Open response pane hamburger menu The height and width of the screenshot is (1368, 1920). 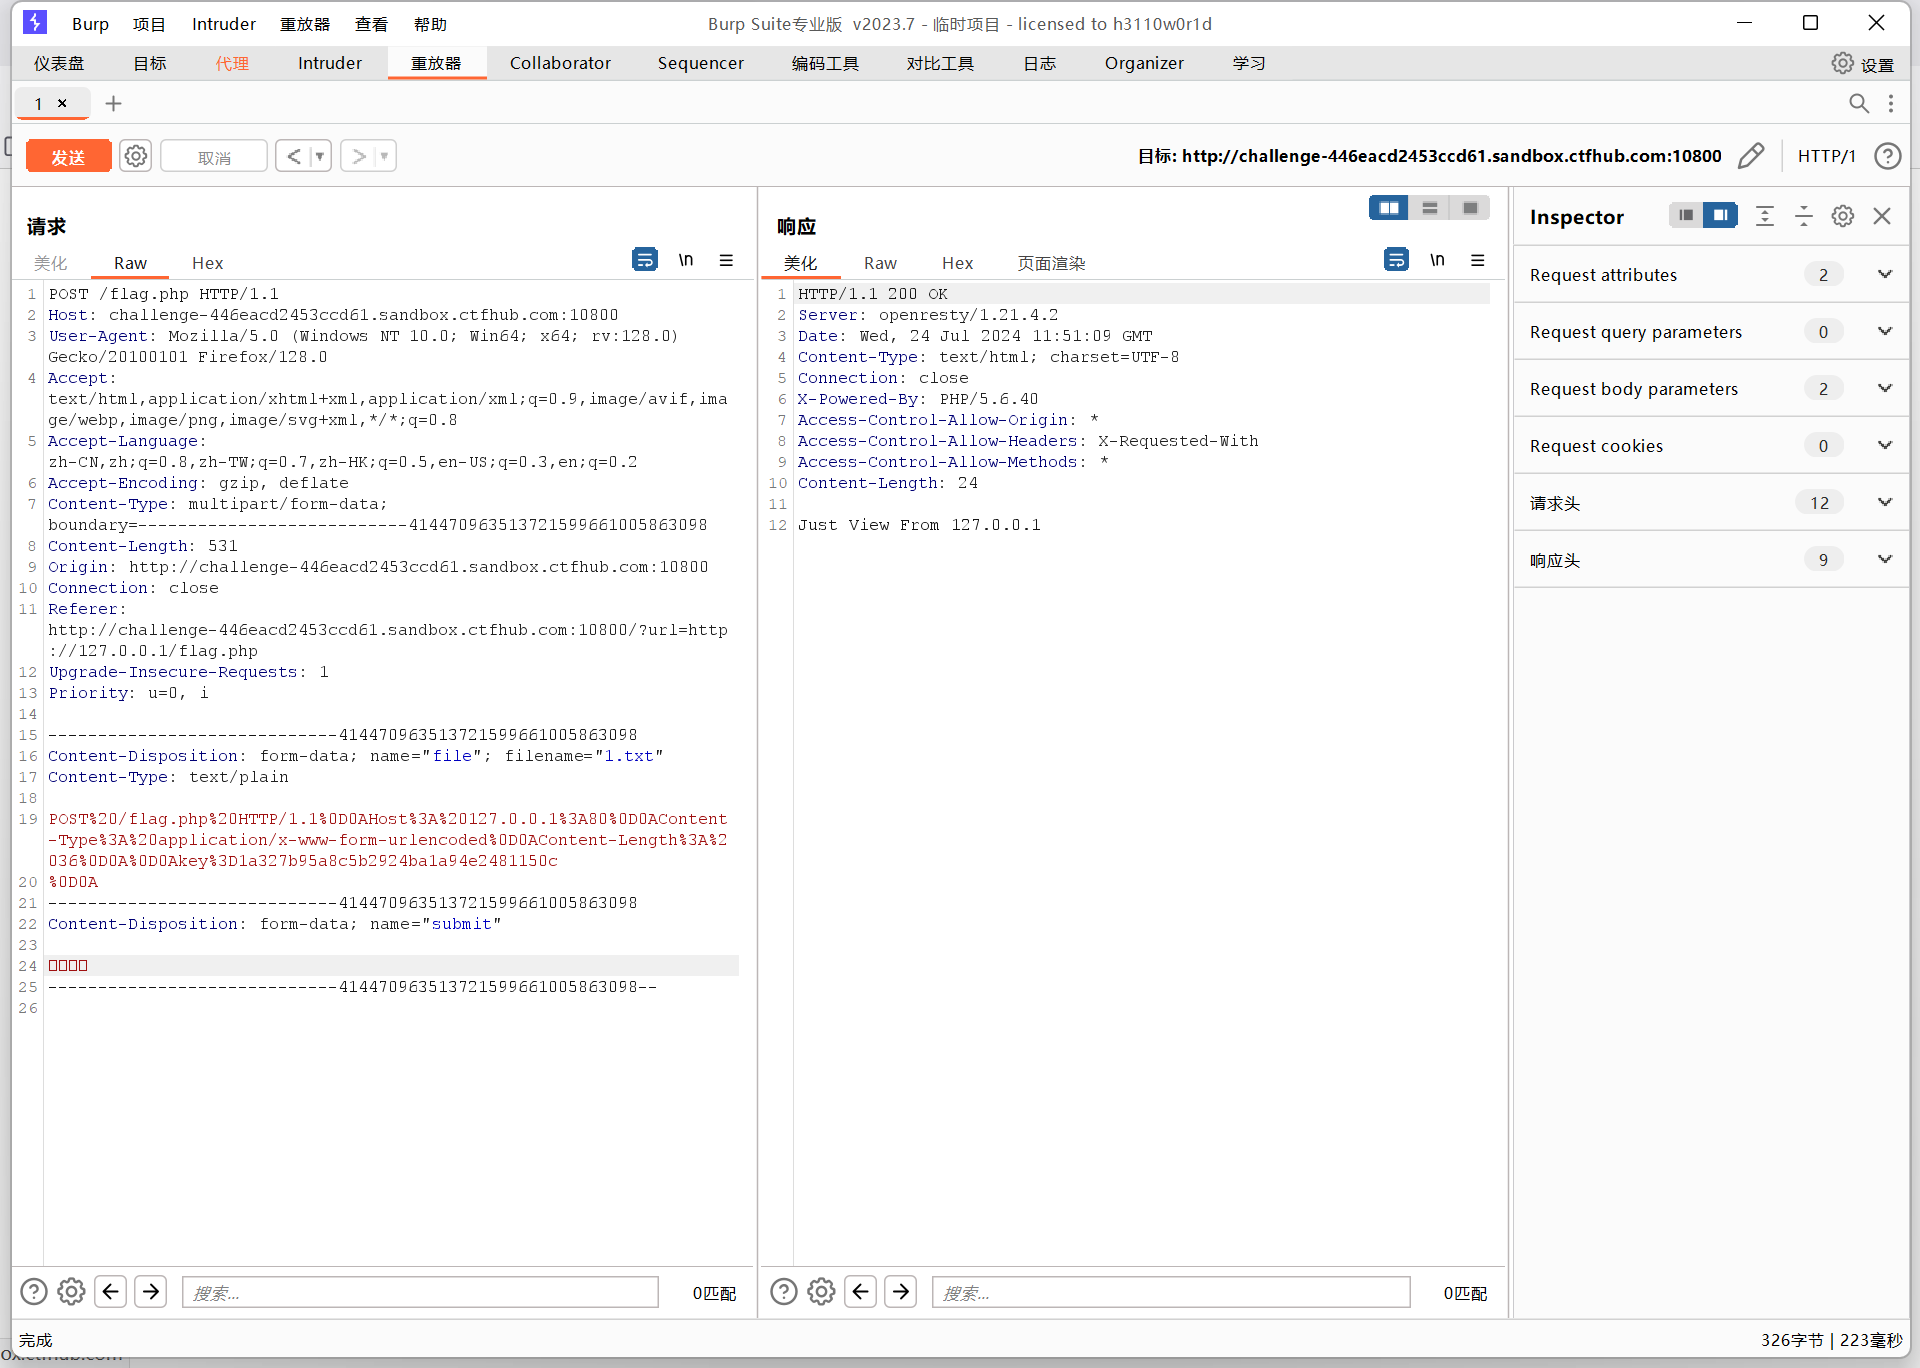pyautogui.click(x=1477, y=260)
